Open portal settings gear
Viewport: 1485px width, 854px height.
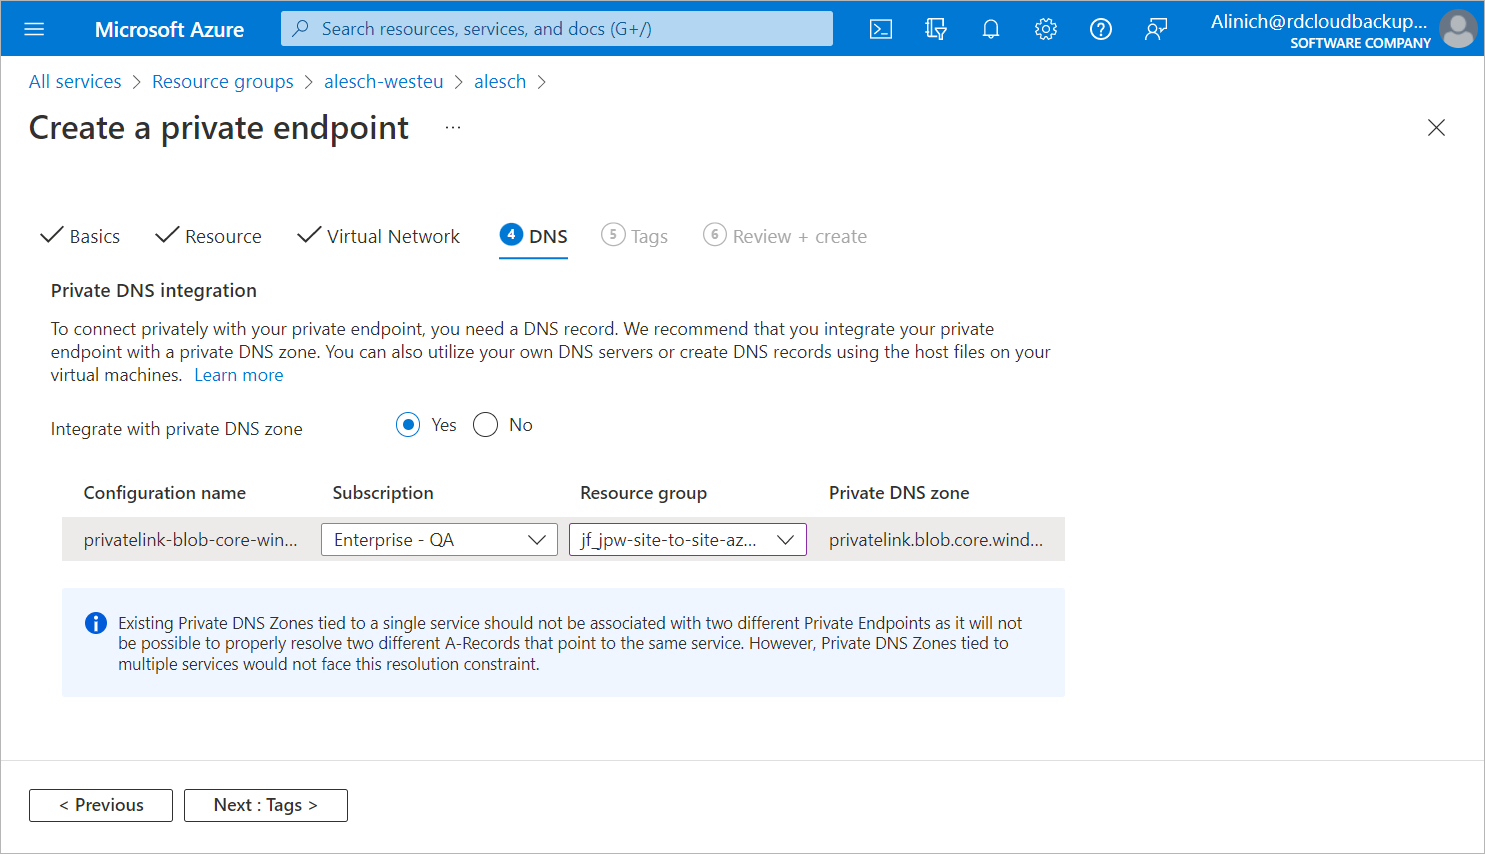pyautogui.click(x=1046, y=29)
